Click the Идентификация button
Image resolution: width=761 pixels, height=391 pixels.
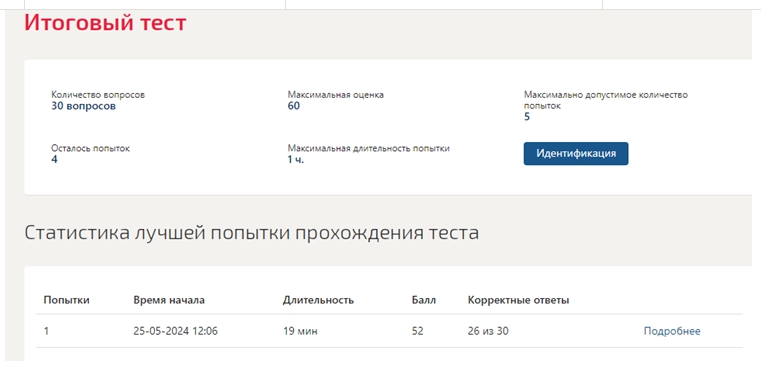coord(576,153)
